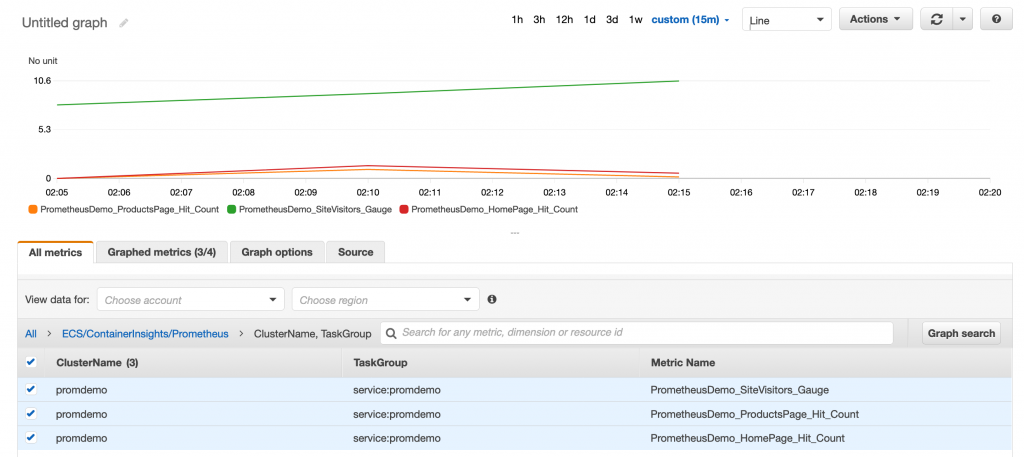1024x457 pixels.
Task: Open the Choose region dropdown
Action: point(386,300)
